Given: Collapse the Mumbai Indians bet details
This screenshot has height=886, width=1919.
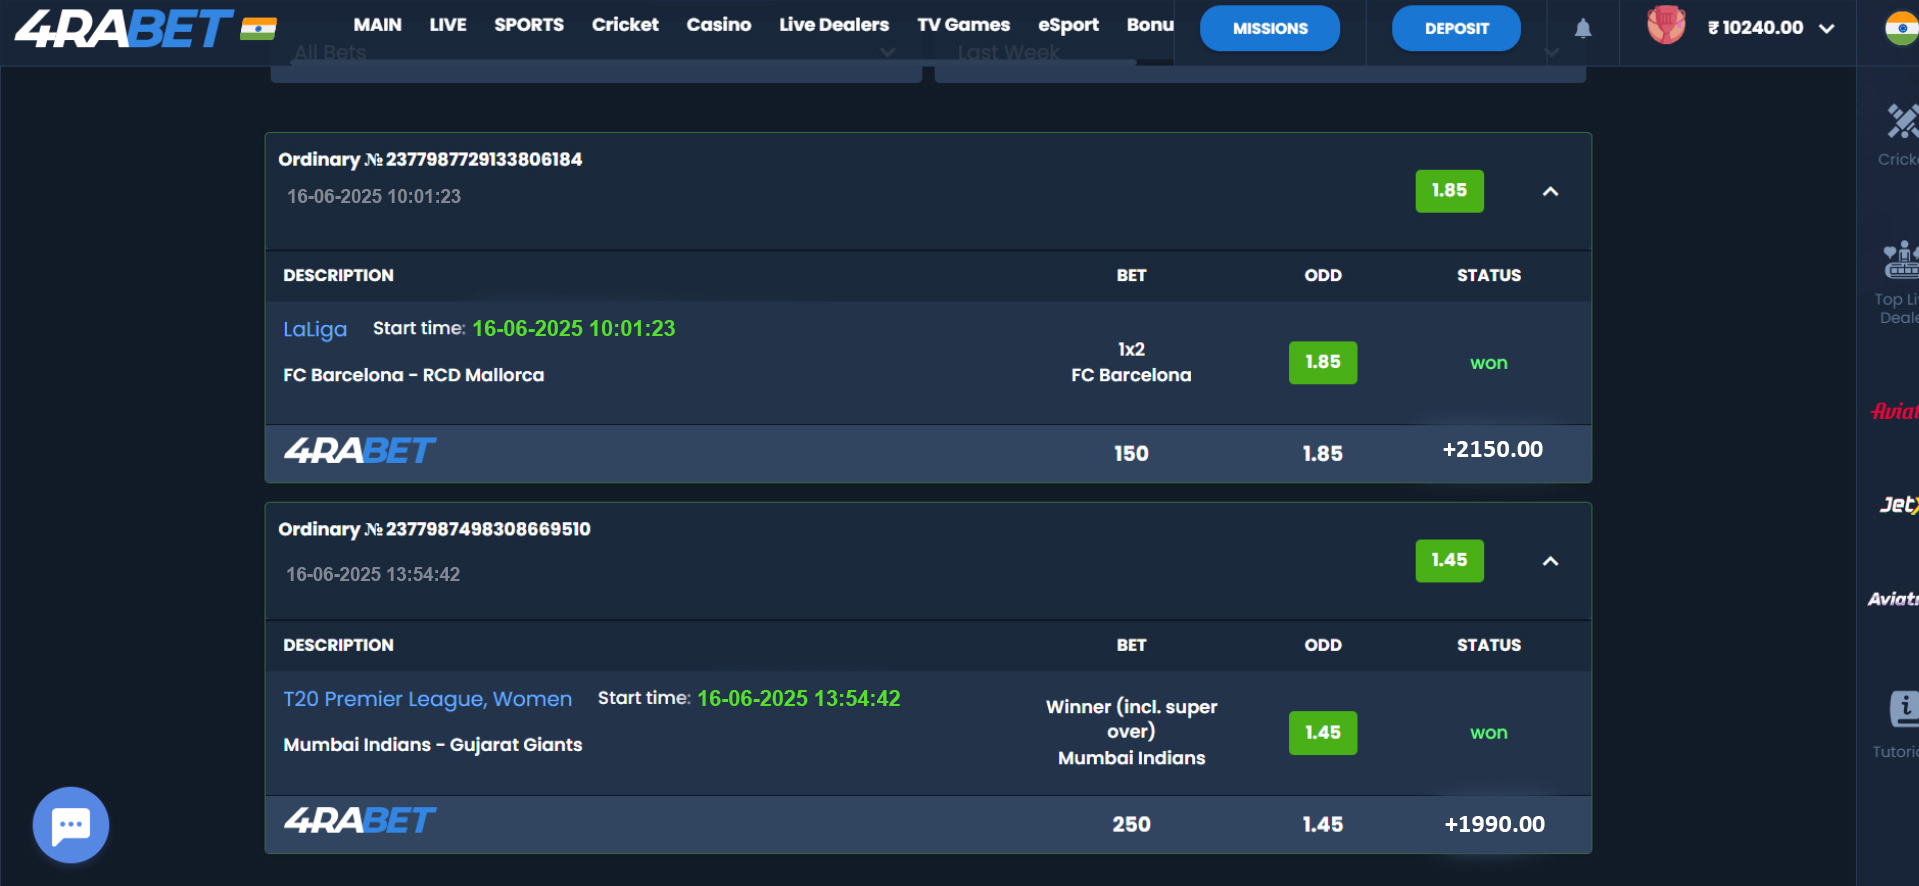Looking at the screenshot, I should (1550, 561).
